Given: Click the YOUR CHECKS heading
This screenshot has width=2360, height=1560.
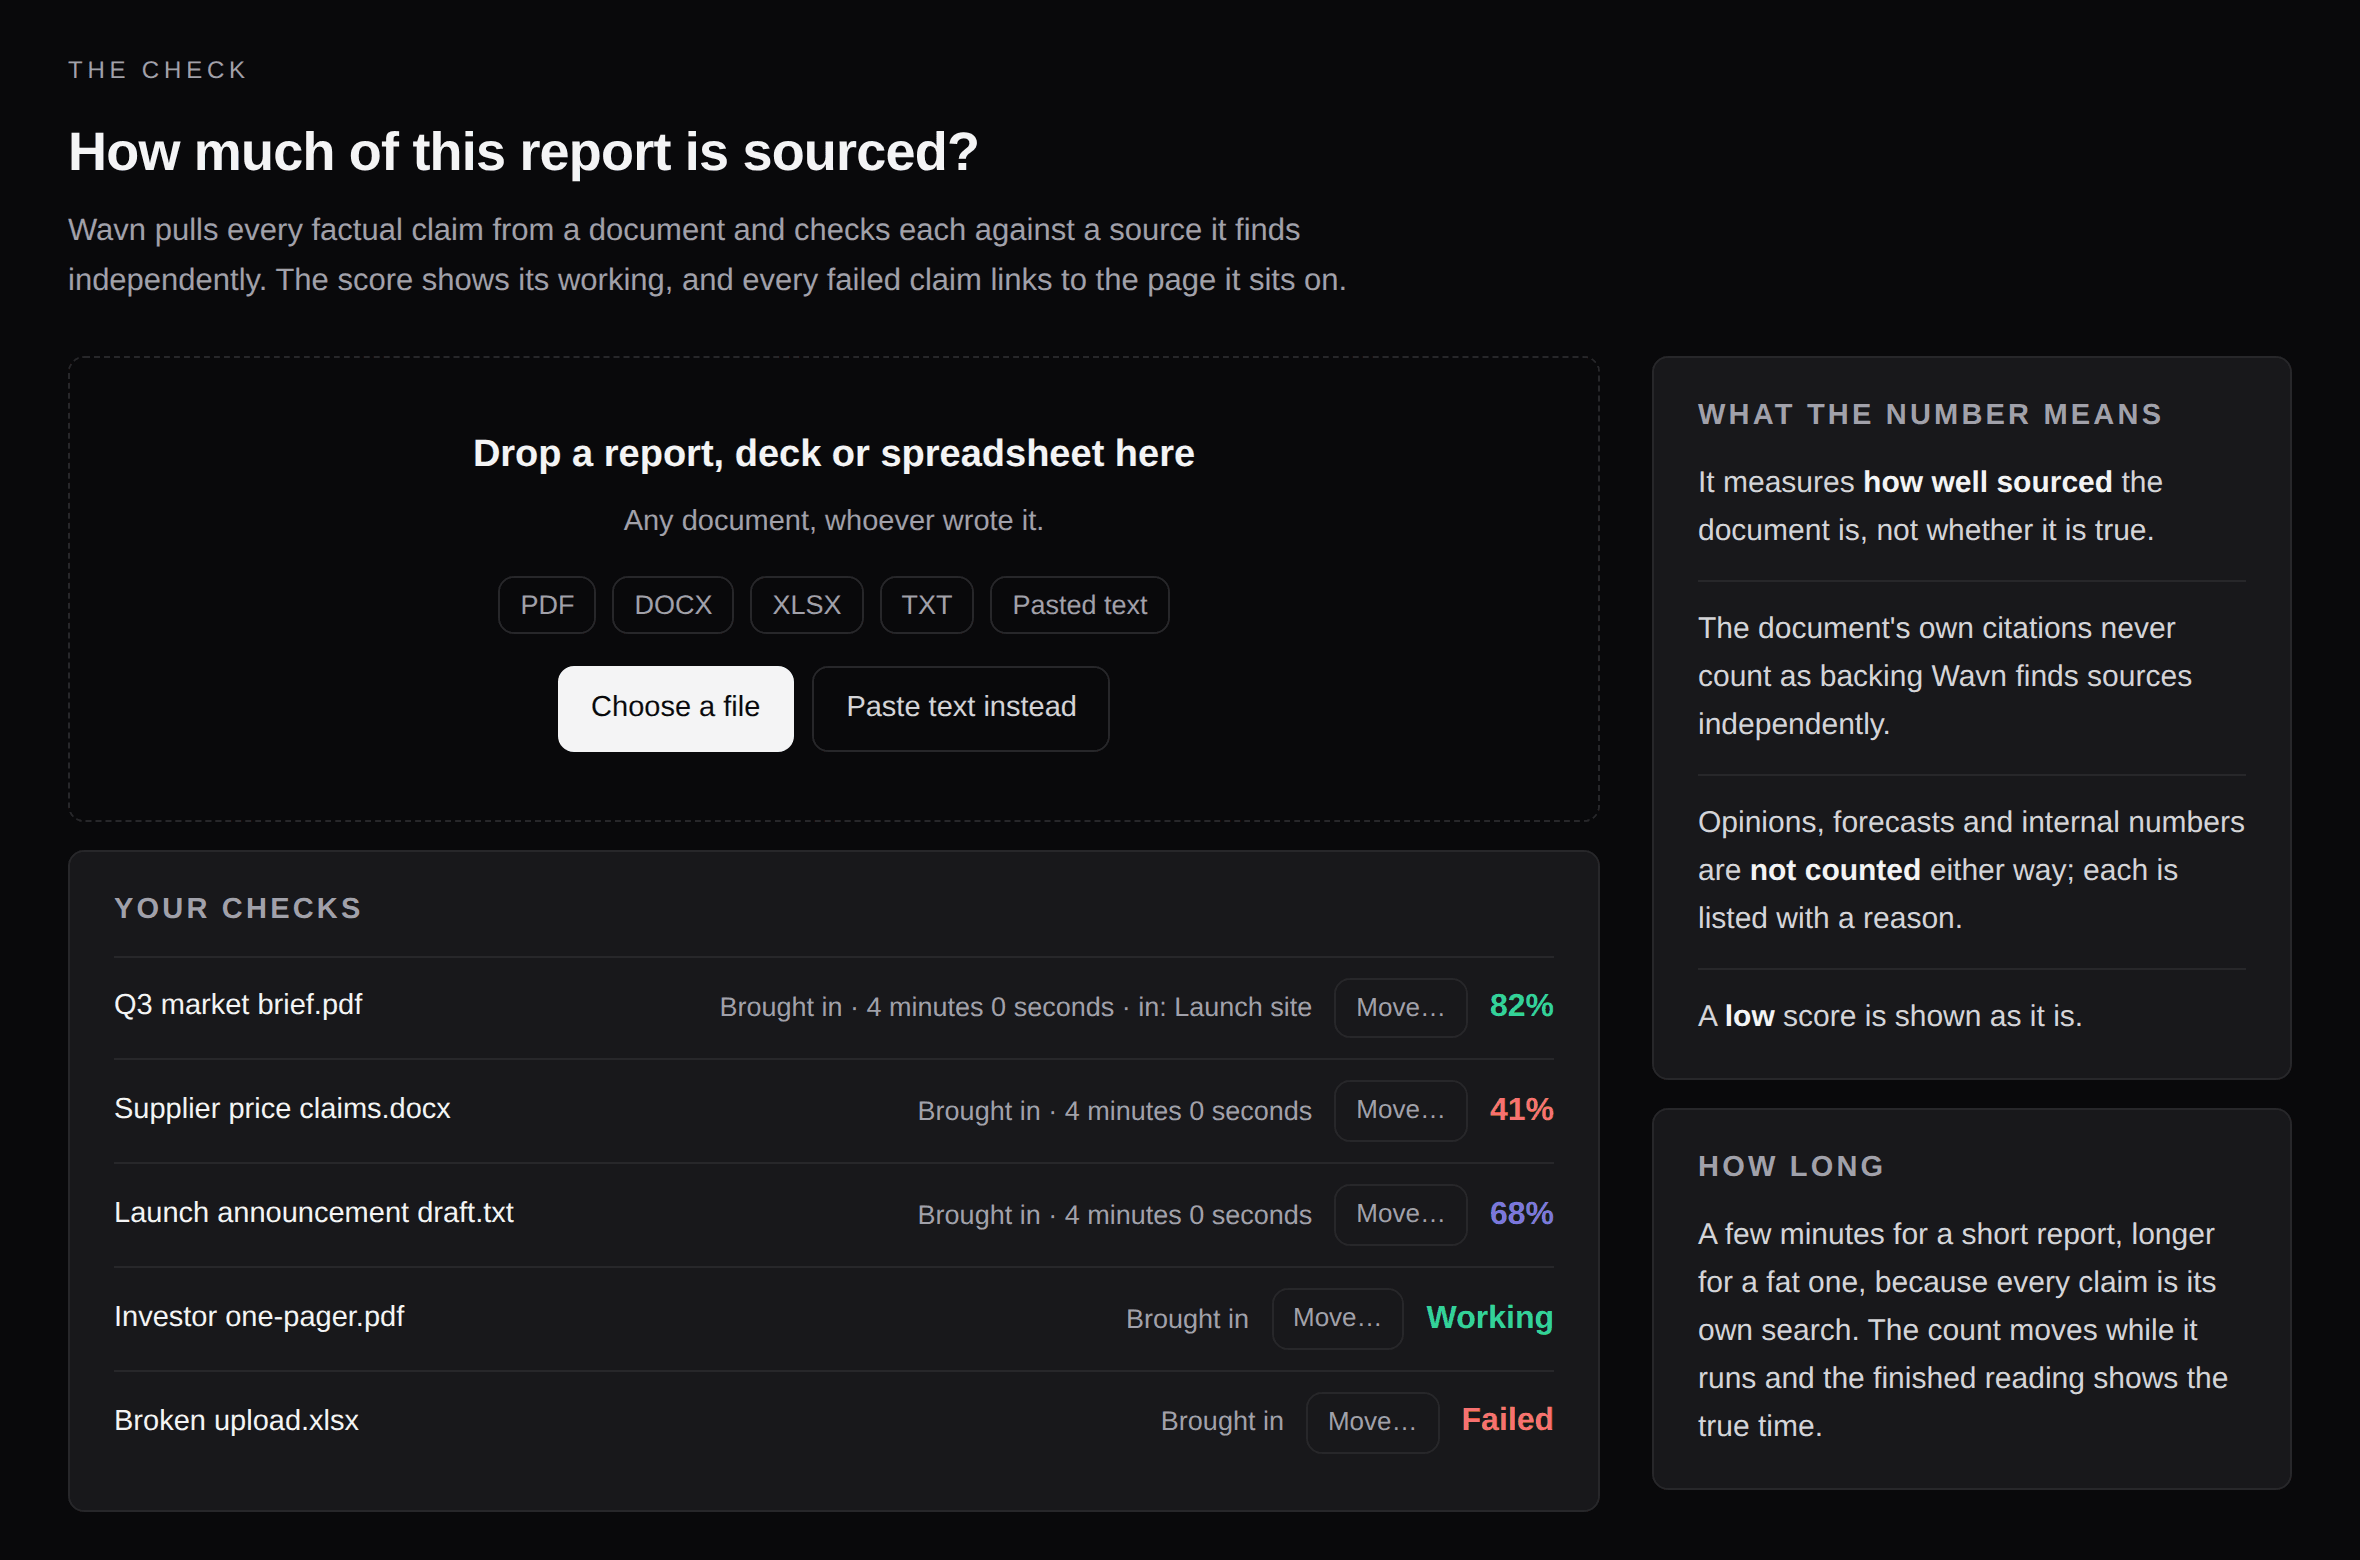Looking at the screenshot, I should tap(238, 908).
